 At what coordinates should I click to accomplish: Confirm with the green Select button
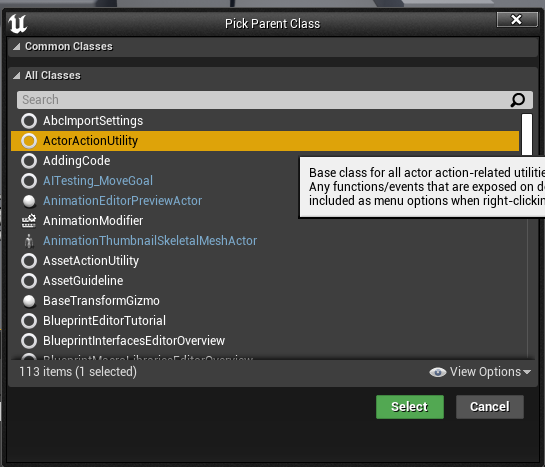[410, 407]
